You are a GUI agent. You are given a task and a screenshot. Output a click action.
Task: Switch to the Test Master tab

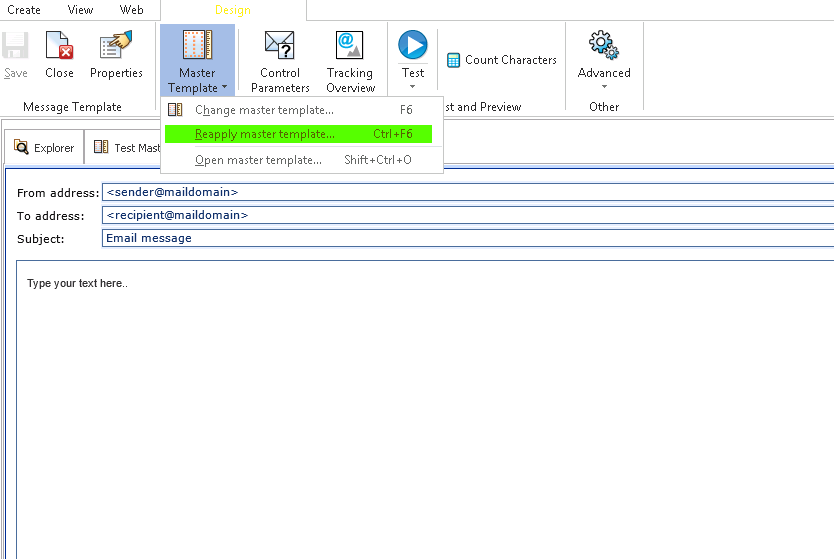pyautogui.click(x=125, y=147)
